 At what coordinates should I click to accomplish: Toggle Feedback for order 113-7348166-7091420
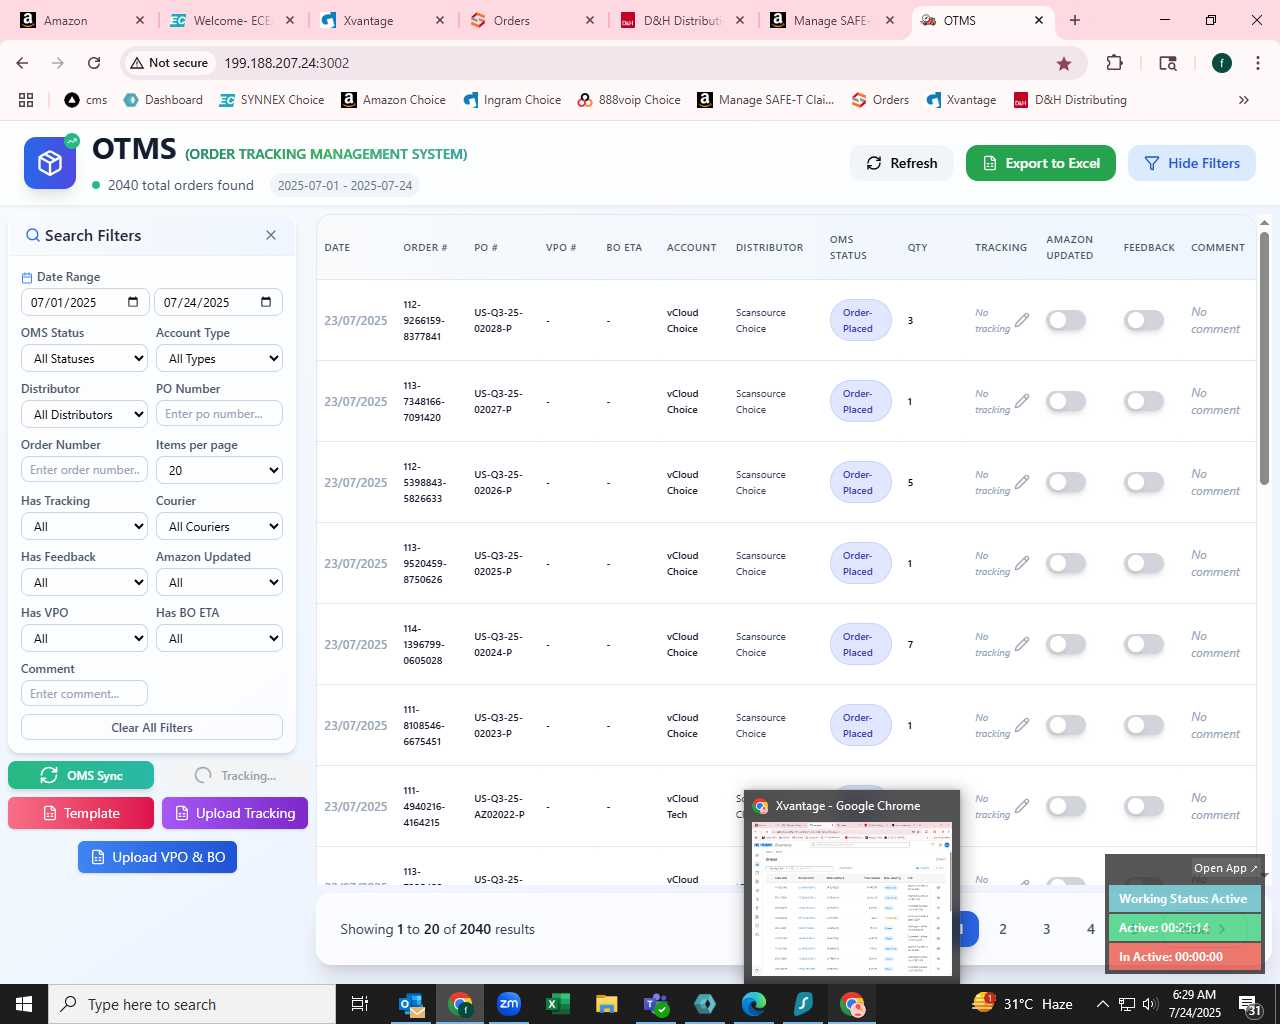pyautogui.click(x=1144, y=401)
